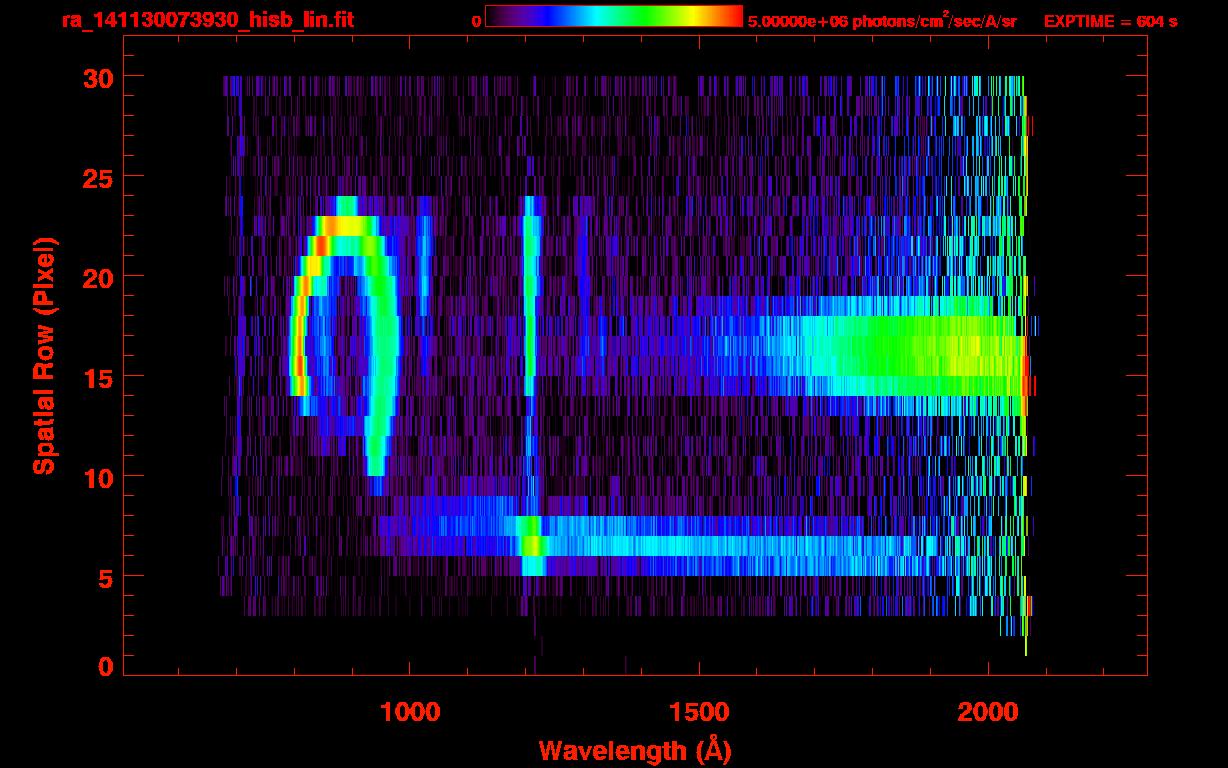Screen dimensions: 1228x768
Task: Click the ring-shaped emission feature near 900 Å
Action: (345, 345)
